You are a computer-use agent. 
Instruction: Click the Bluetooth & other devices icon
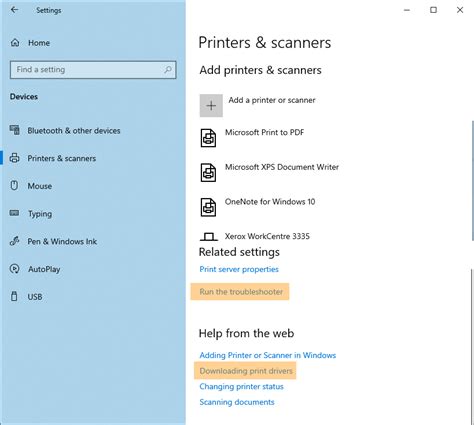[x=15, y=130]
